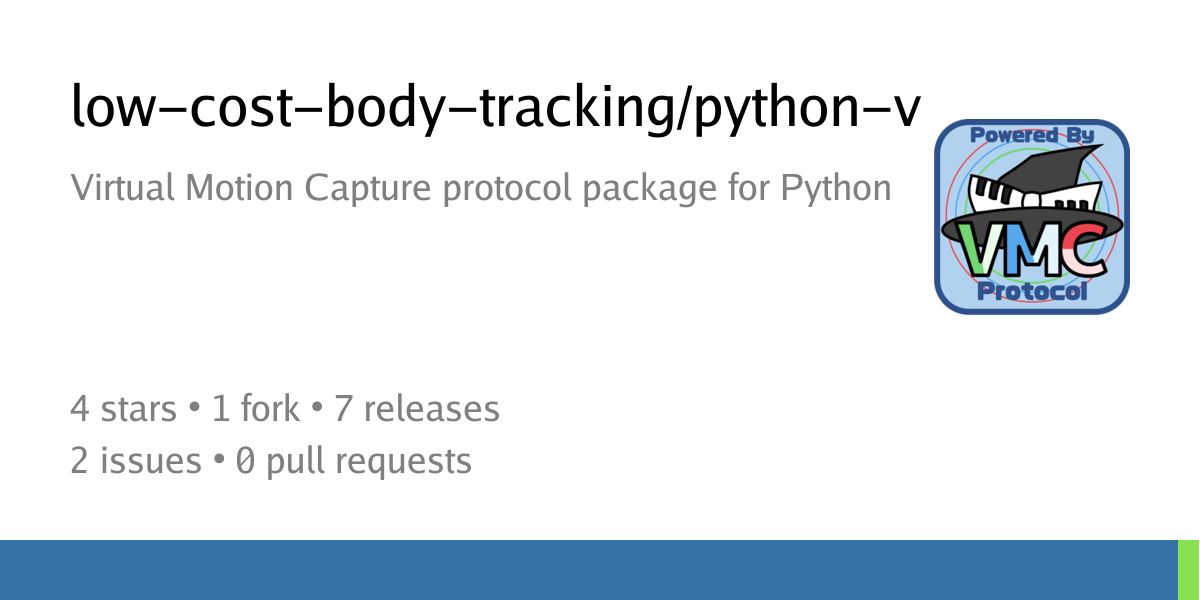Click the white letter M in the logo
Viewport: 1200px width, 600px height.
point(1030,250)
